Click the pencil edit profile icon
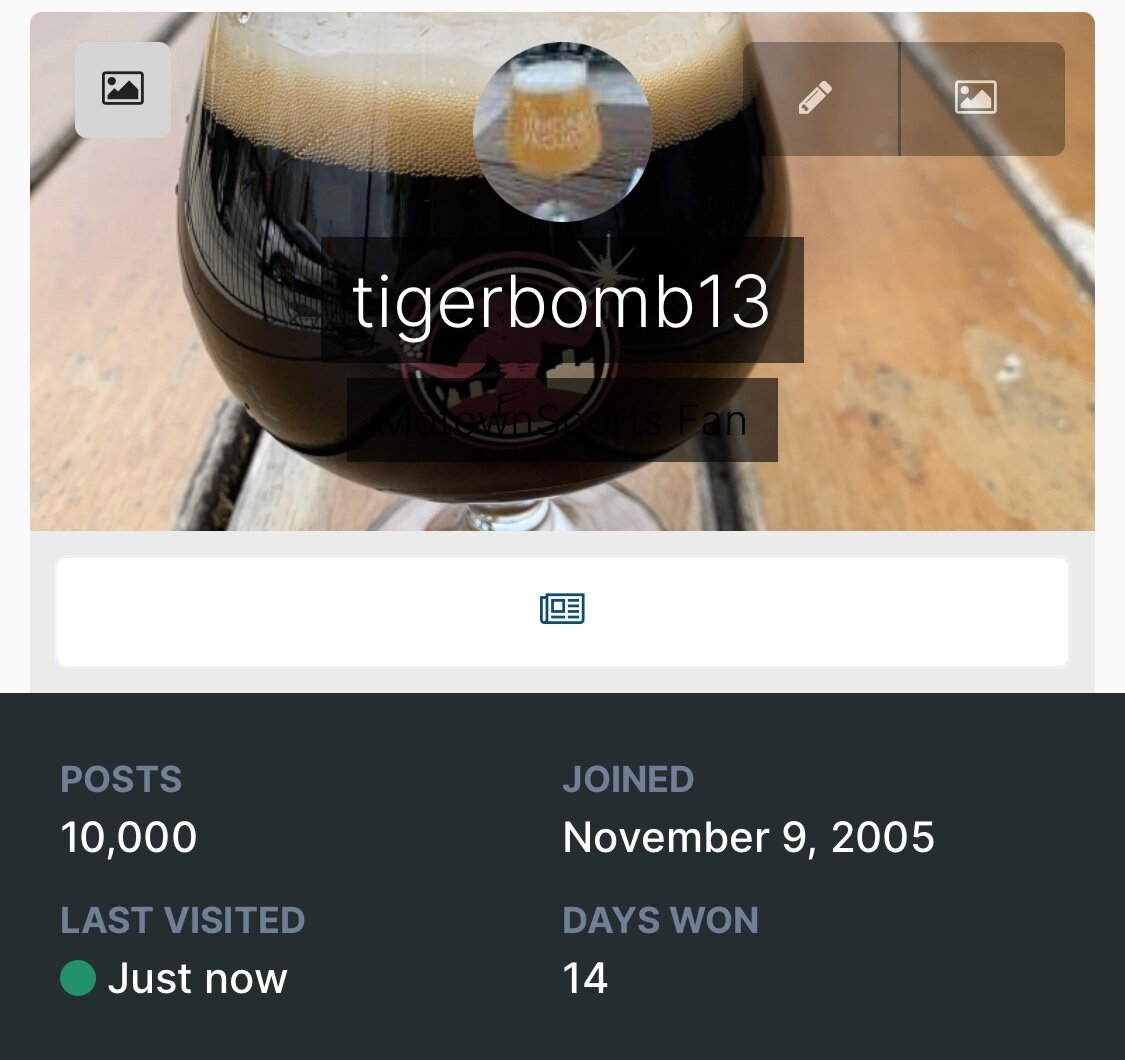 [x=816, y=98]
